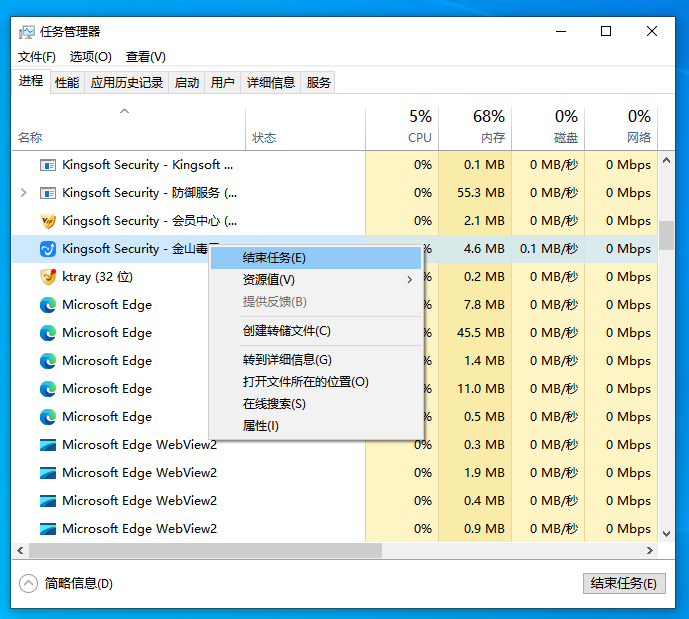Click the vertical scrollbar up arrow
This screenshot has height=619, width=689.
click(666, 160)
